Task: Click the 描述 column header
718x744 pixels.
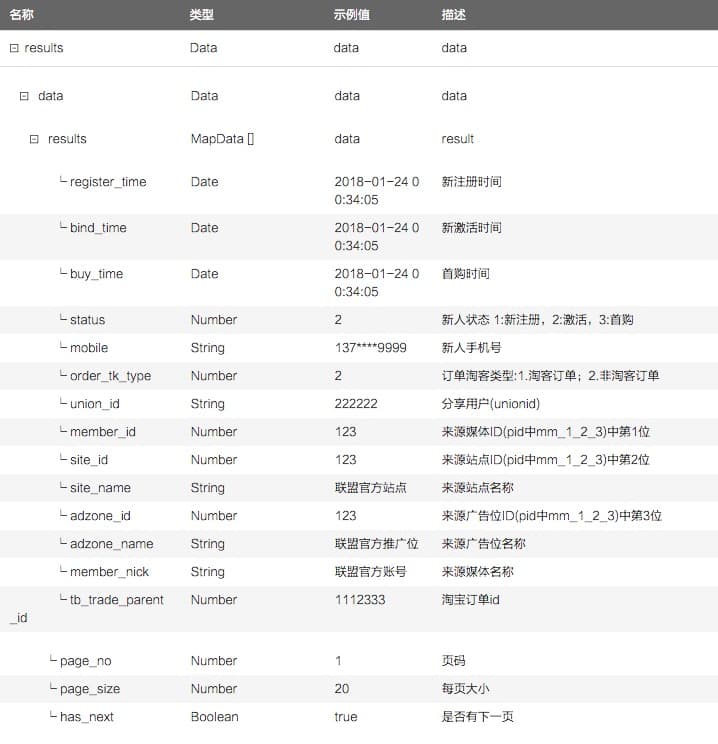Action: pyautogui.click(x=453, y=15)
